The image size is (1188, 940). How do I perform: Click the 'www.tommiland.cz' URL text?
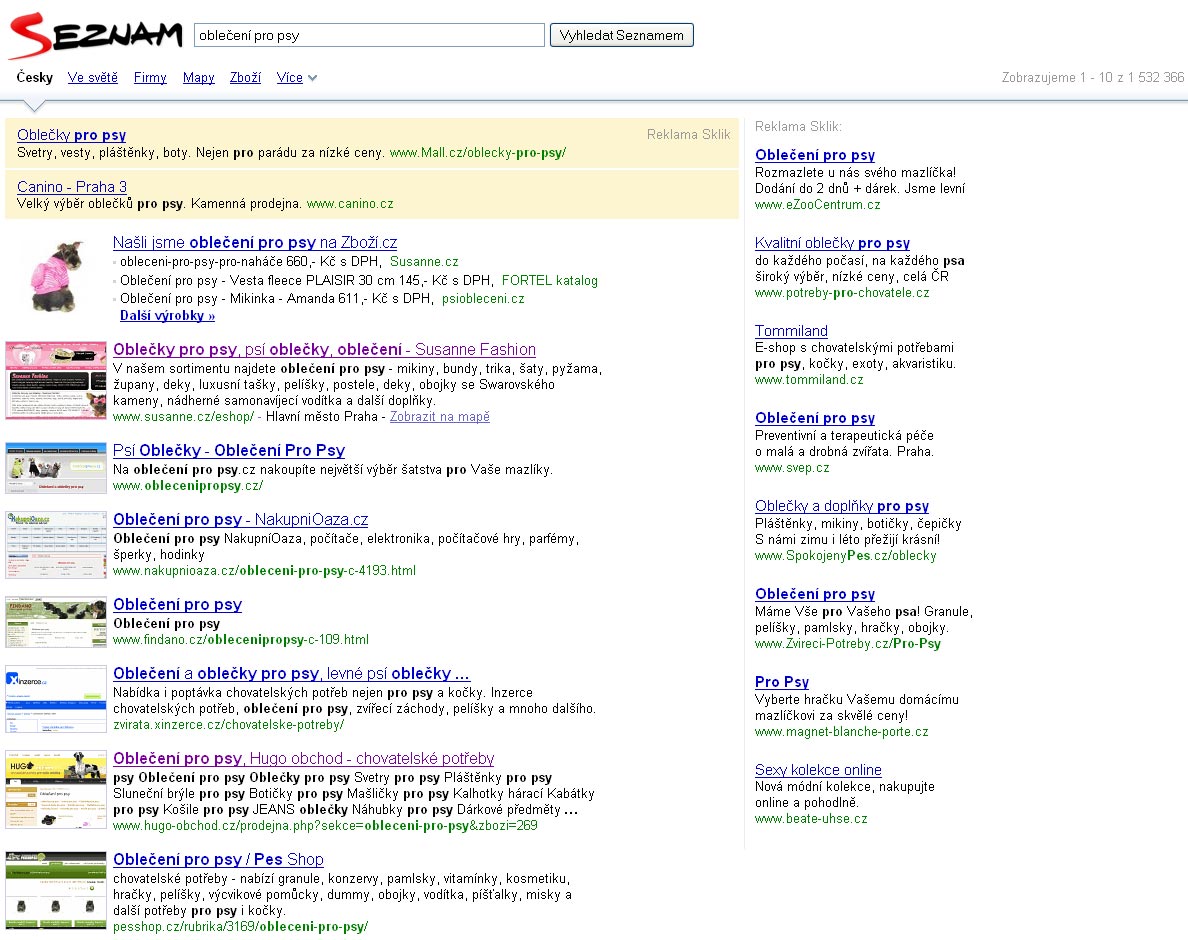click(809, 379)
